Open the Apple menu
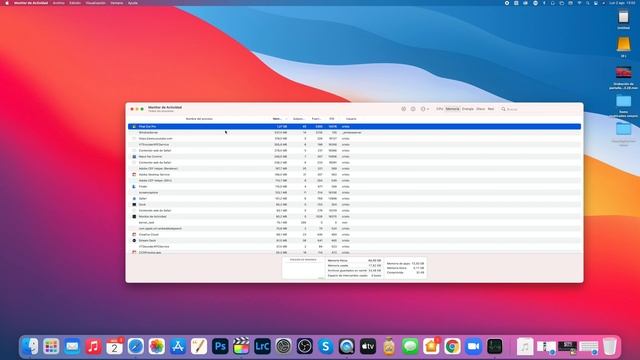 click(x=7, y=3)
